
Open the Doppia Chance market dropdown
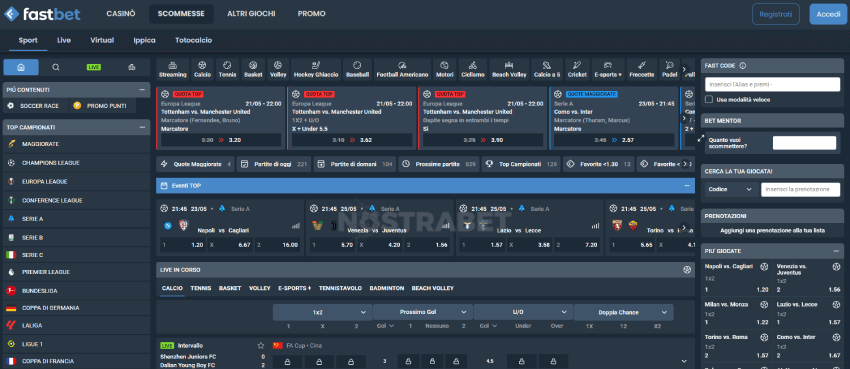[x=623, y=312]
